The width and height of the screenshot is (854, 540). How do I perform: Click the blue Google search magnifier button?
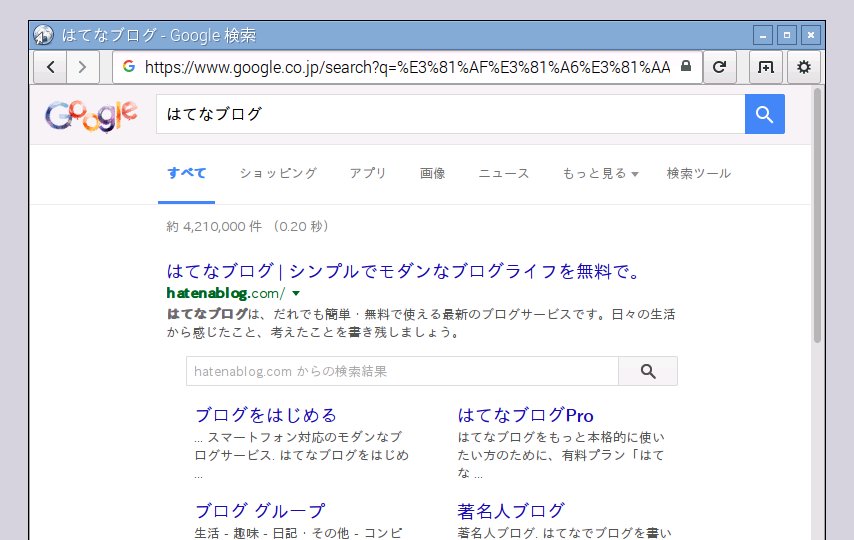[x=765, y=114]
